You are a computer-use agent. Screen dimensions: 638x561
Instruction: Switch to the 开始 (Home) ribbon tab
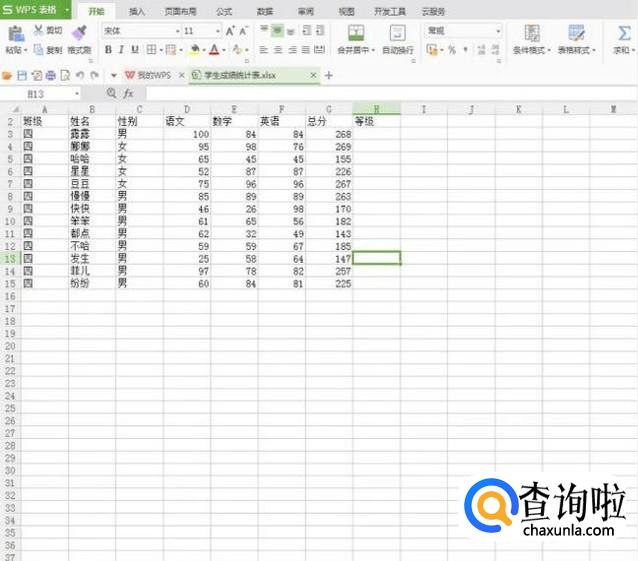pos(96,11)
